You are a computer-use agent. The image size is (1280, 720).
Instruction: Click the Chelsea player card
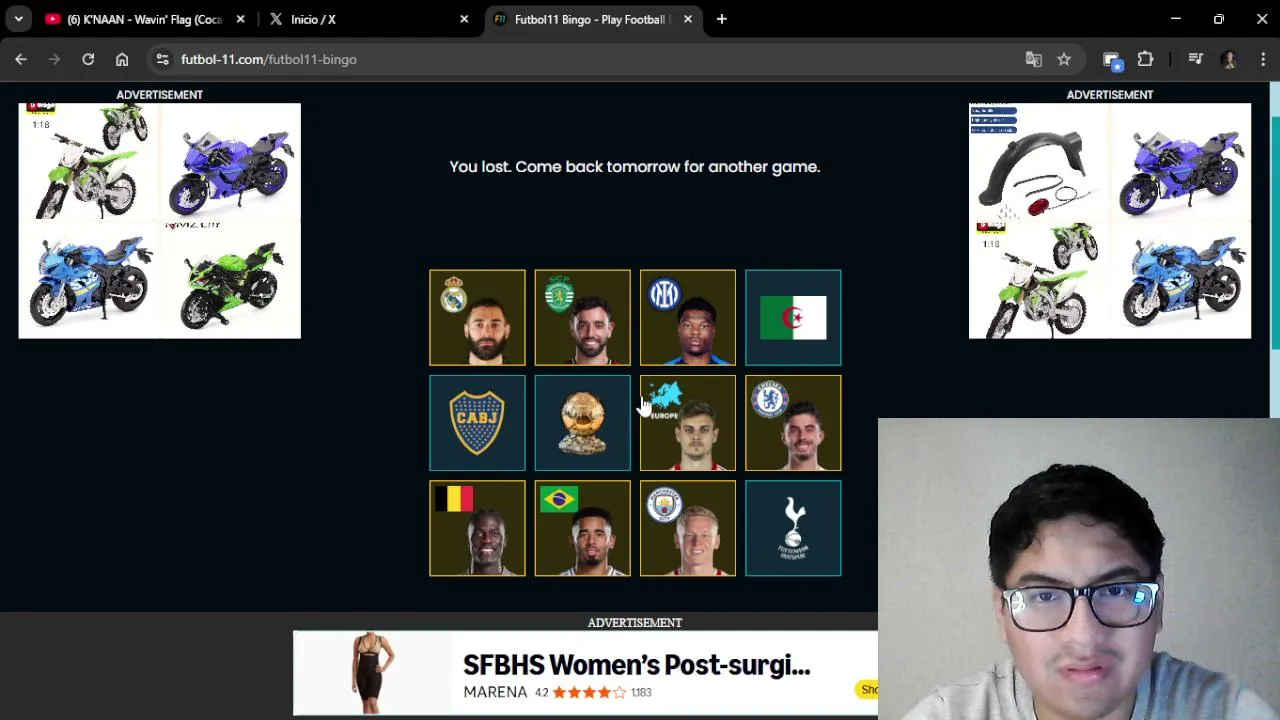pyautogui.click(x=793, y=423)
